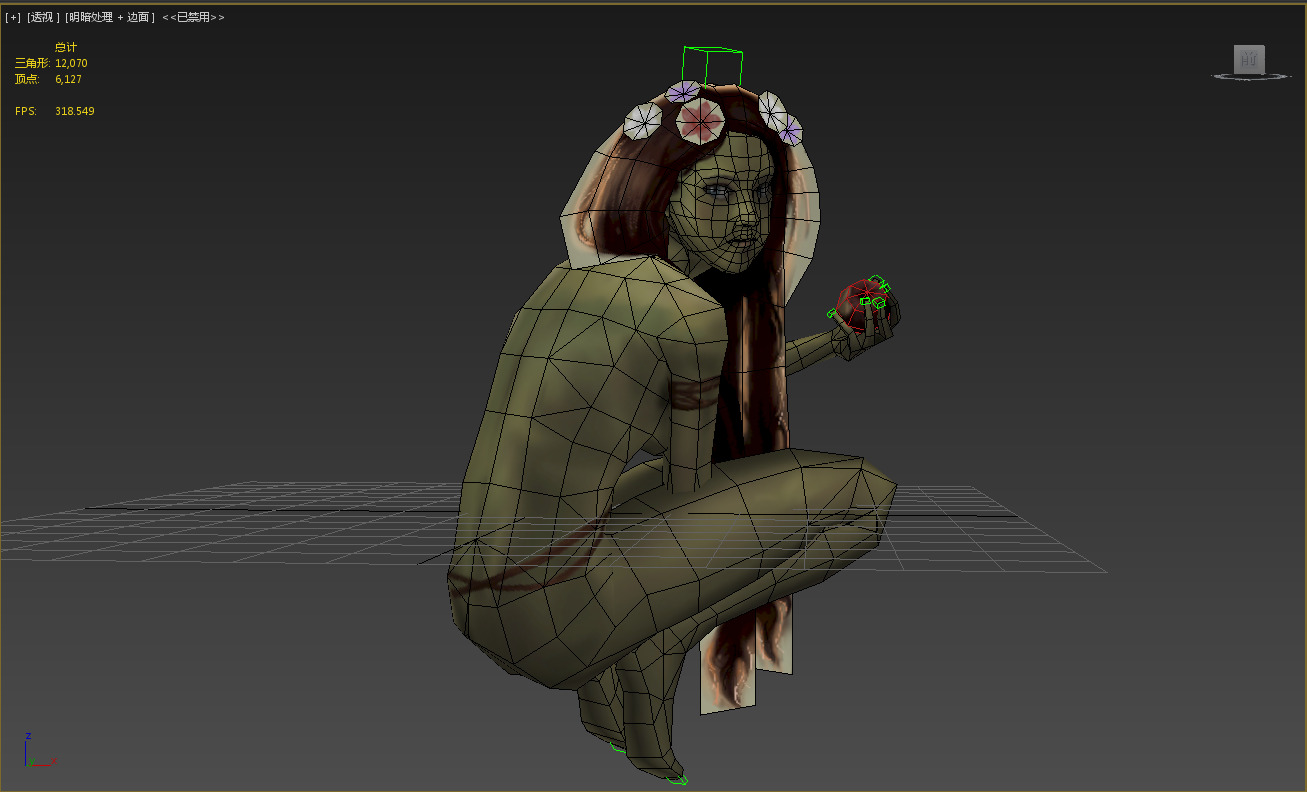Click the XYZ world axis tripod
Viewport: 1307px width, 792px height.
(33, 752)
